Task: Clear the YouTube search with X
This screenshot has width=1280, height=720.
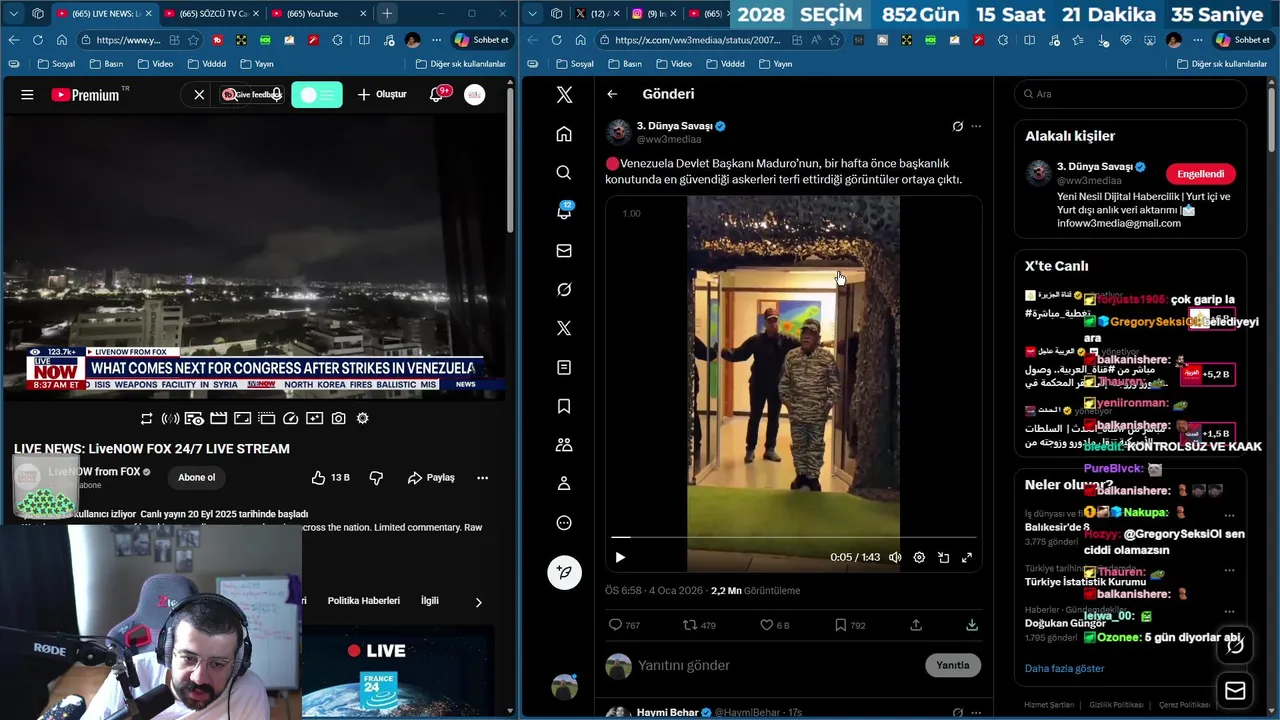Action: pos(199,94)
